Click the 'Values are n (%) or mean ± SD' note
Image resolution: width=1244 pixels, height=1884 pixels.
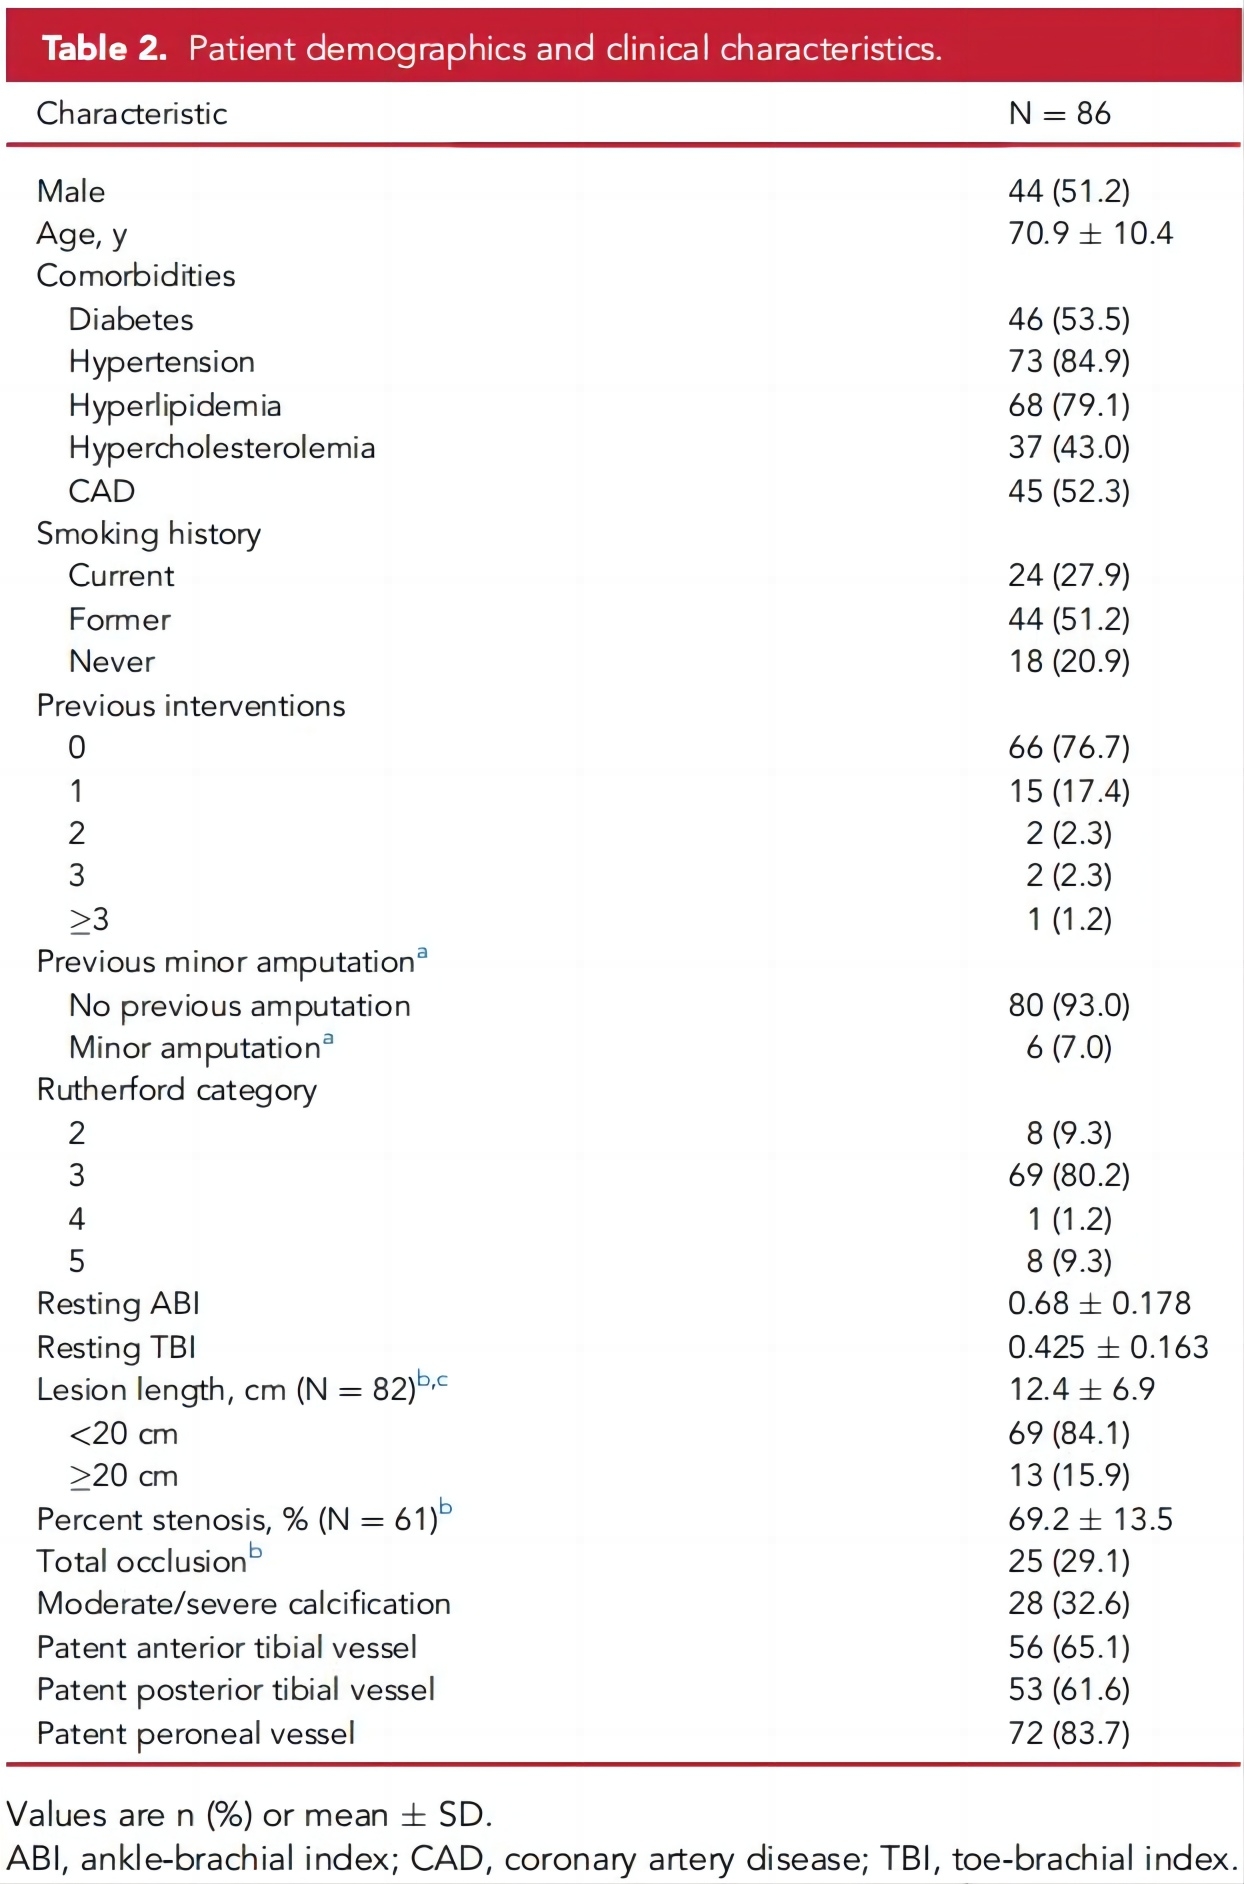click(249, 1815)
